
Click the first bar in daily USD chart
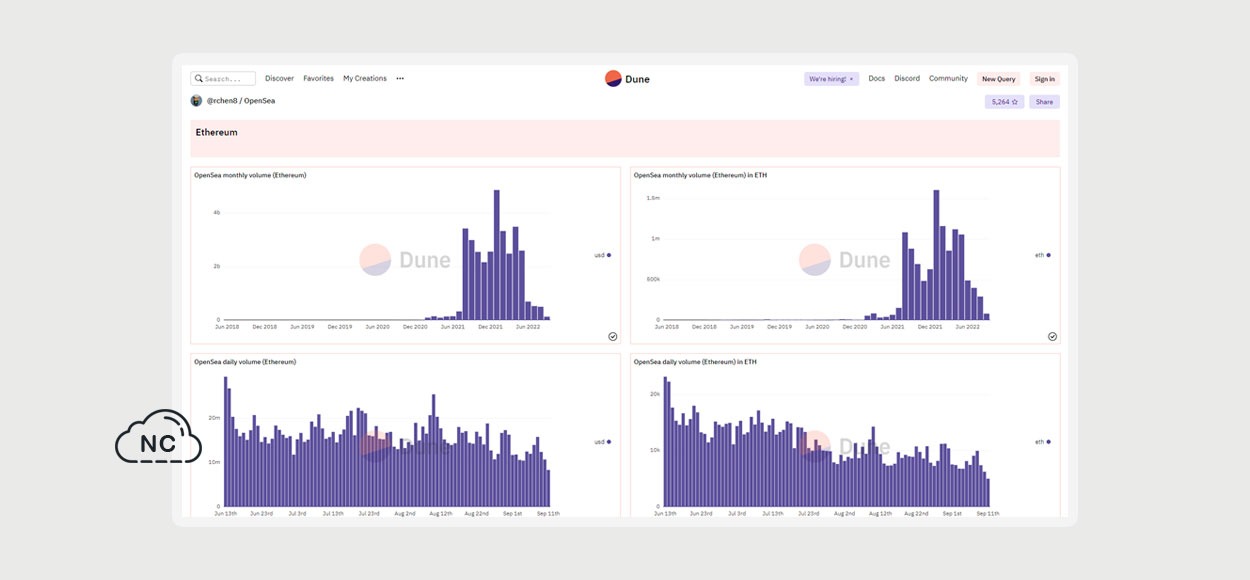point(226,441)
